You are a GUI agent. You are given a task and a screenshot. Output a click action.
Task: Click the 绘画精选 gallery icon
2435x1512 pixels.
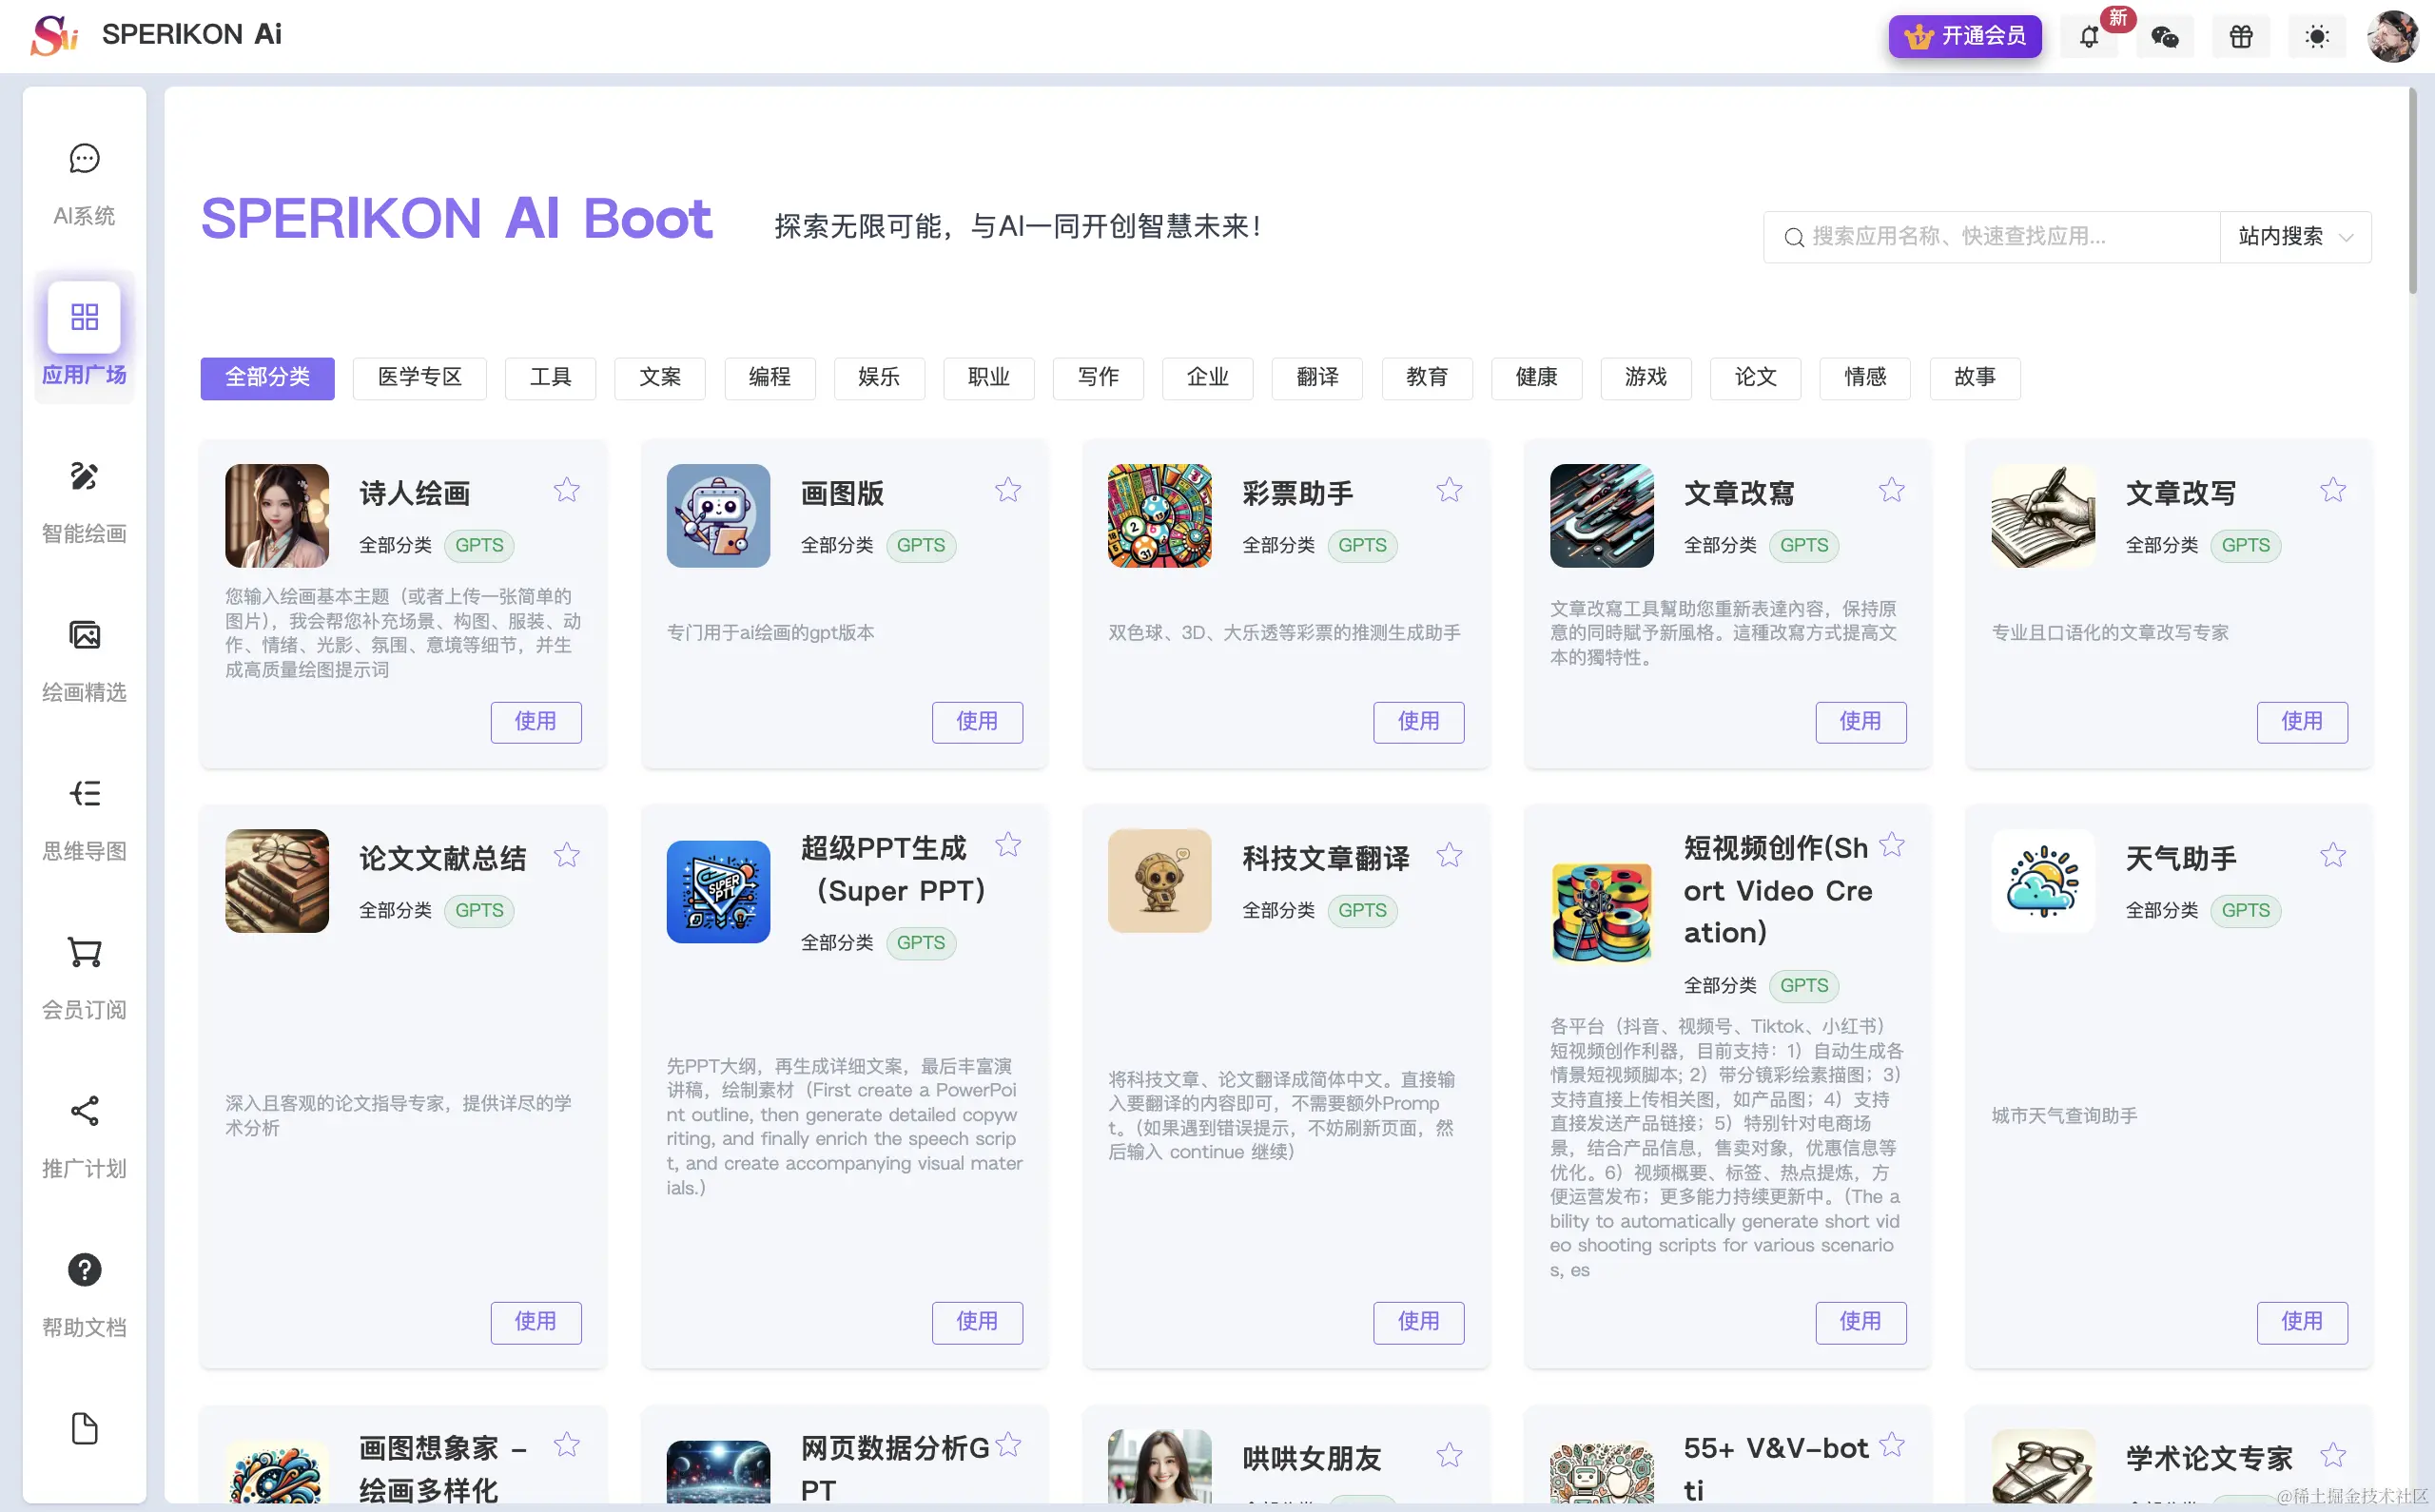click(x=84, y=636)
